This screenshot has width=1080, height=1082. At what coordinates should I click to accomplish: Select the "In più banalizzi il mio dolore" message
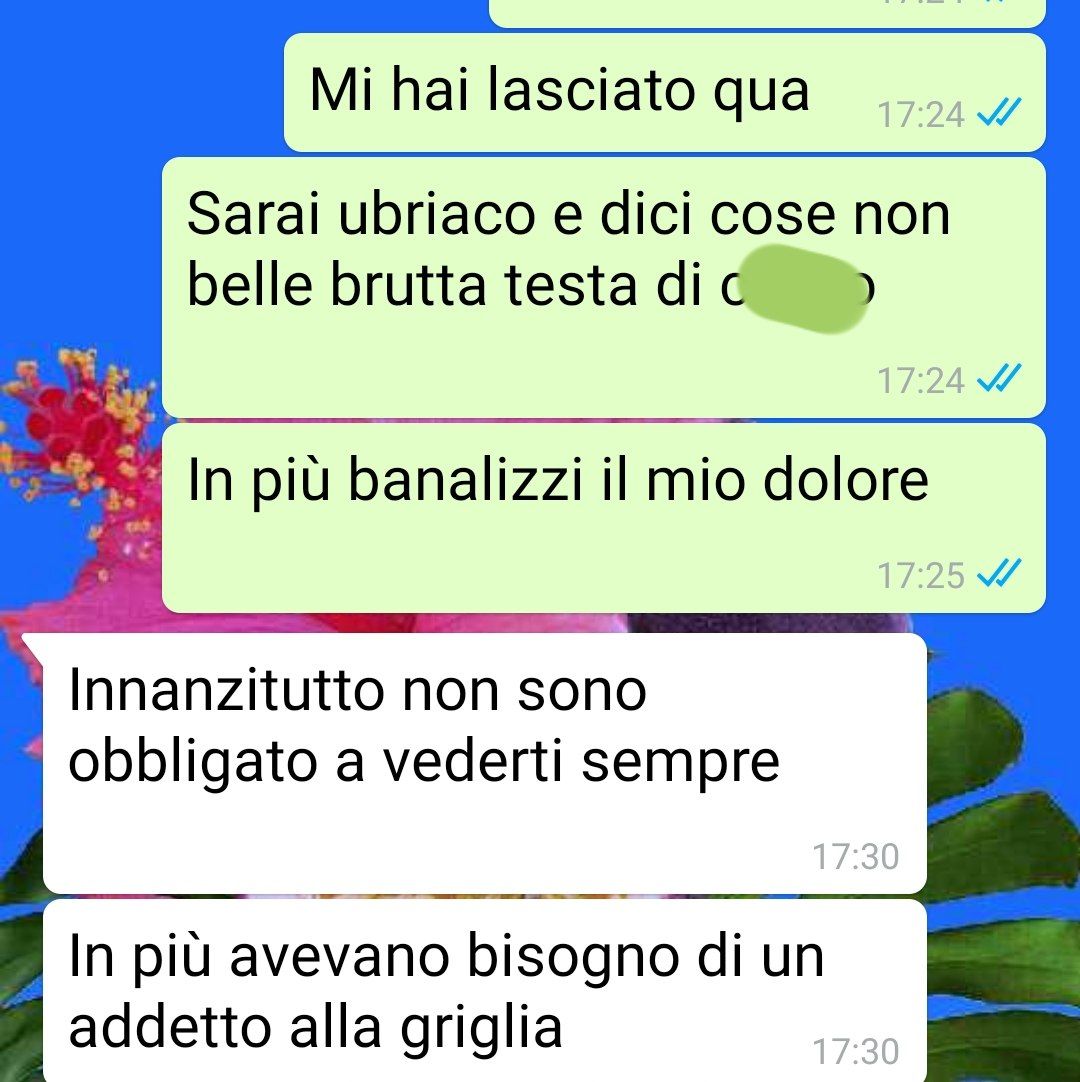[604, 518]
